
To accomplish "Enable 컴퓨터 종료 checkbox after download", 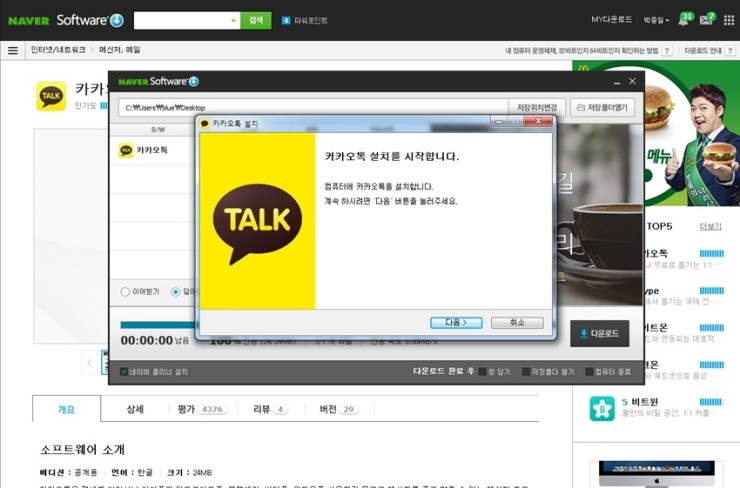I will coord(589,372).
